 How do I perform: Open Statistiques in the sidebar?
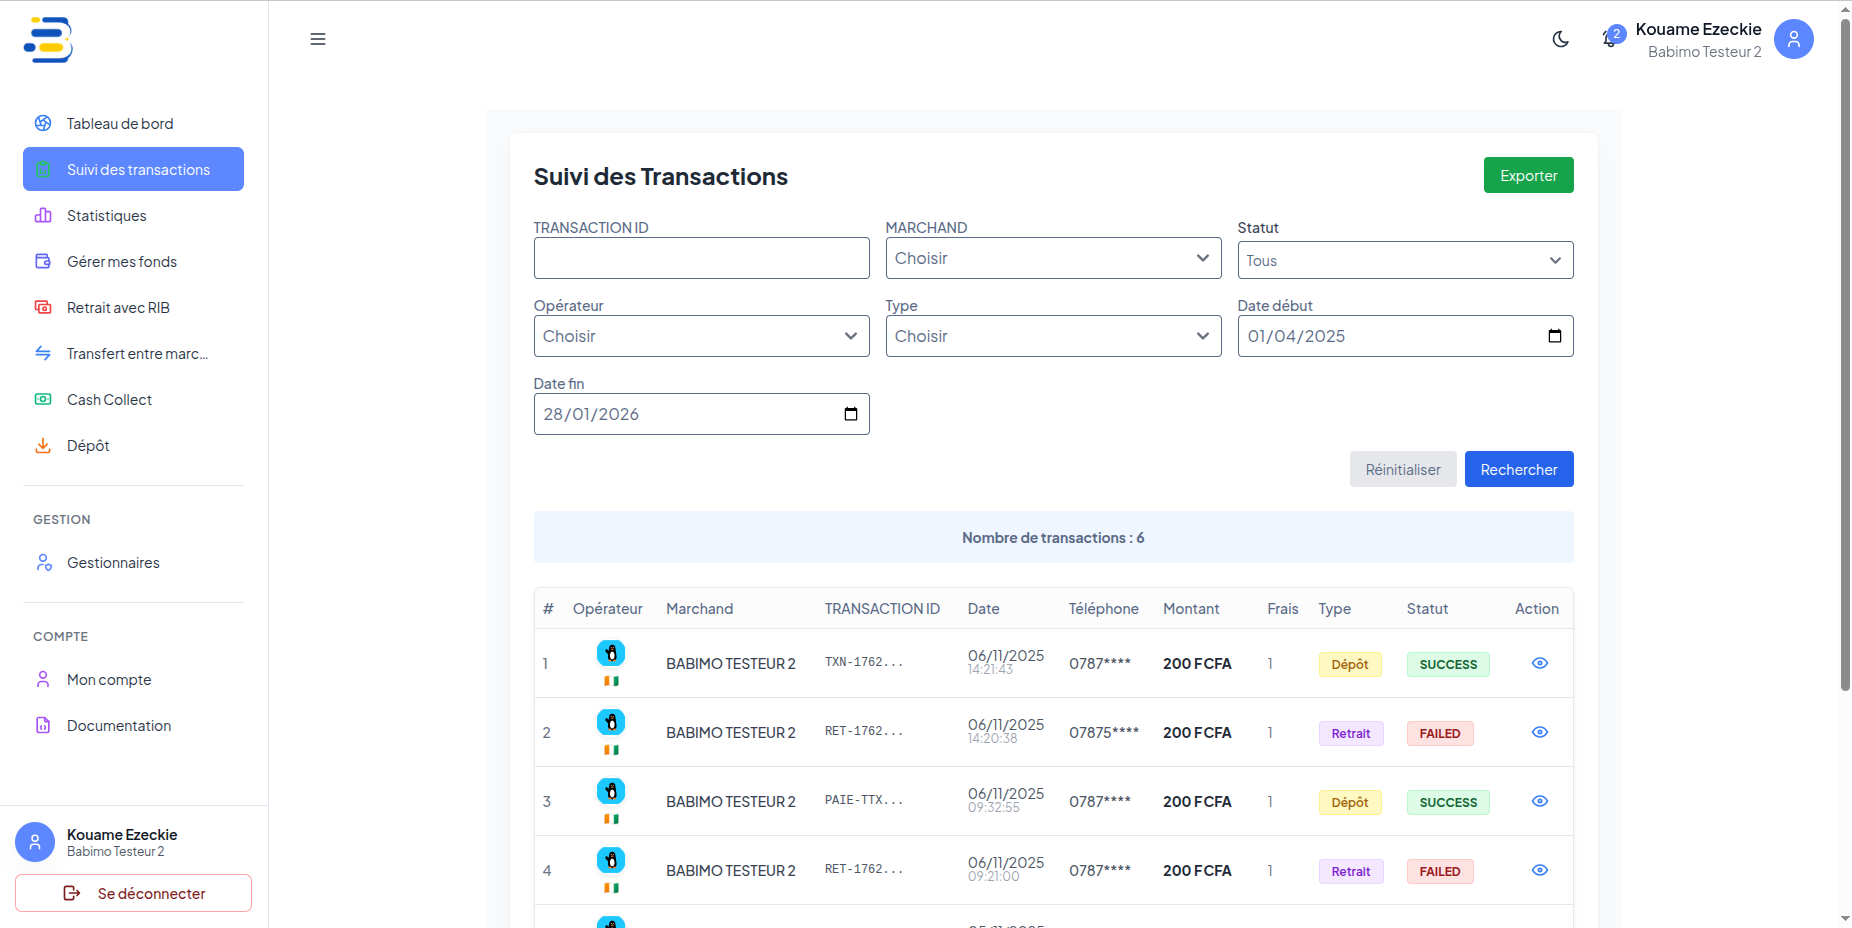point(106,216)
